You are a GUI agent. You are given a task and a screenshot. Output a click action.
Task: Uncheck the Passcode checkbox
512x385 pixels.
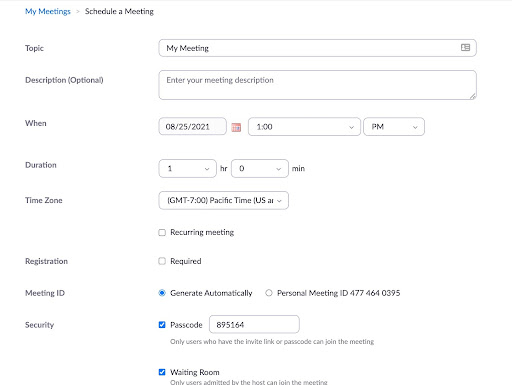(162, 325)
